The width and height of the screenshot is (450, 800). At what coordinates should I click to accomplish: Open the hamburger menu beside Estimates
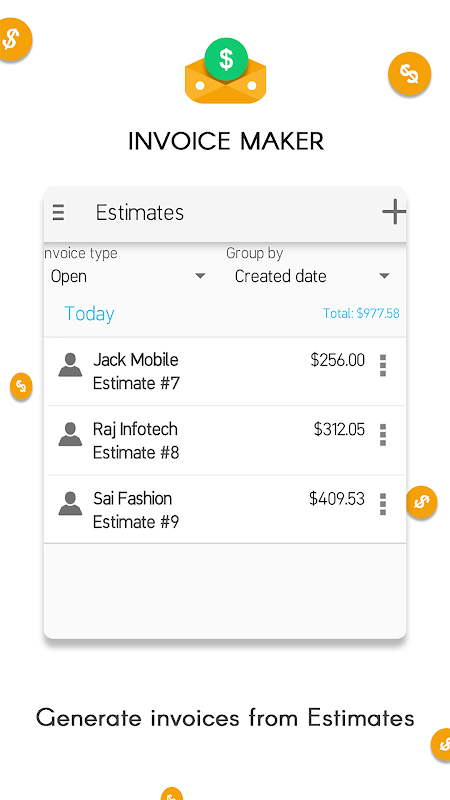[59, 212]
